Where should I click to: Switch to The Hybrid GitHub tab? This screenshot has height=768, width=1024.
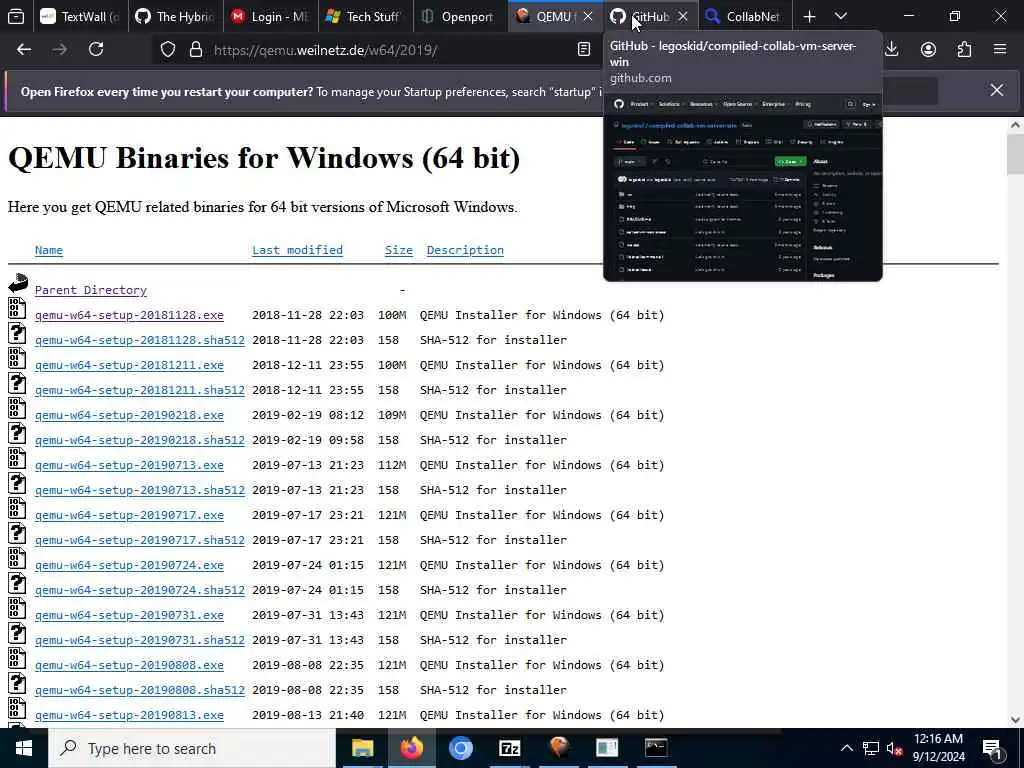[174, 16]
